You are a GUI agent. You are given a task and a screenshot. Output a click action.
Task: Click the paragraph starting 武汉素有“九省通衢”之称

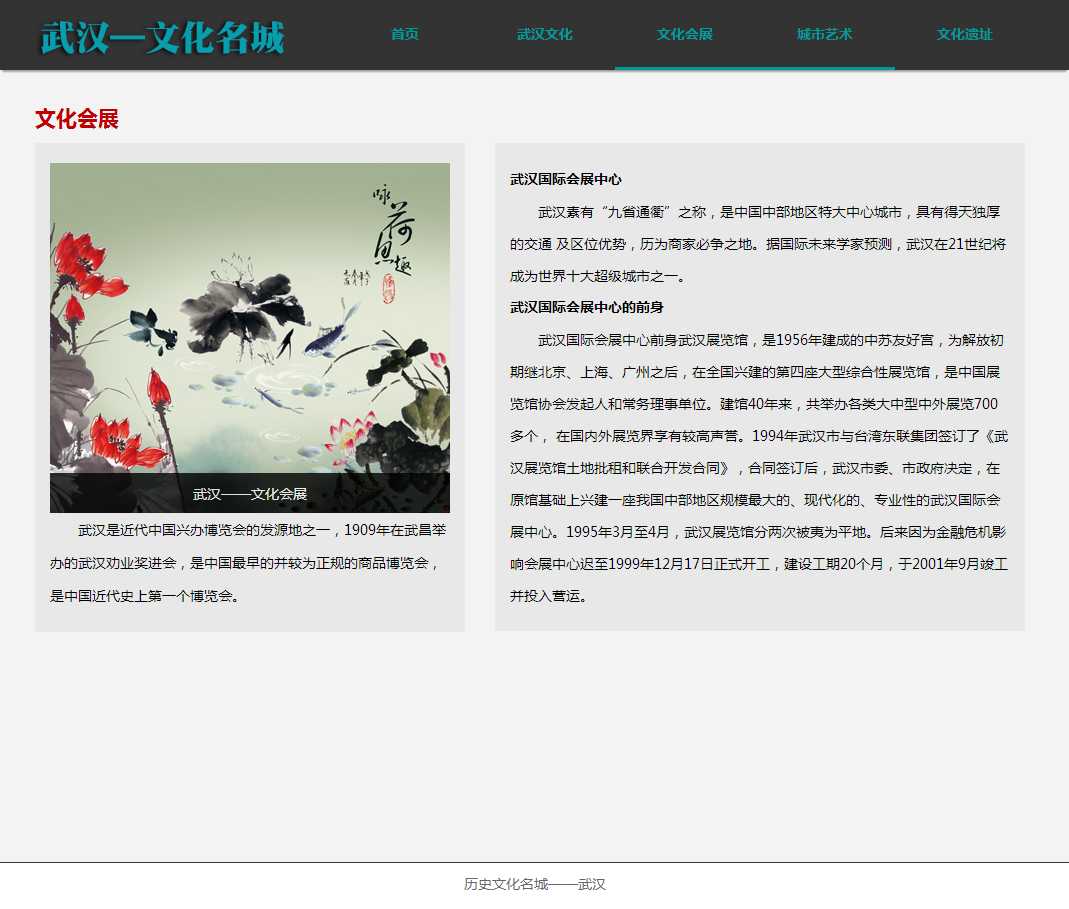click(x=758, y=244)
